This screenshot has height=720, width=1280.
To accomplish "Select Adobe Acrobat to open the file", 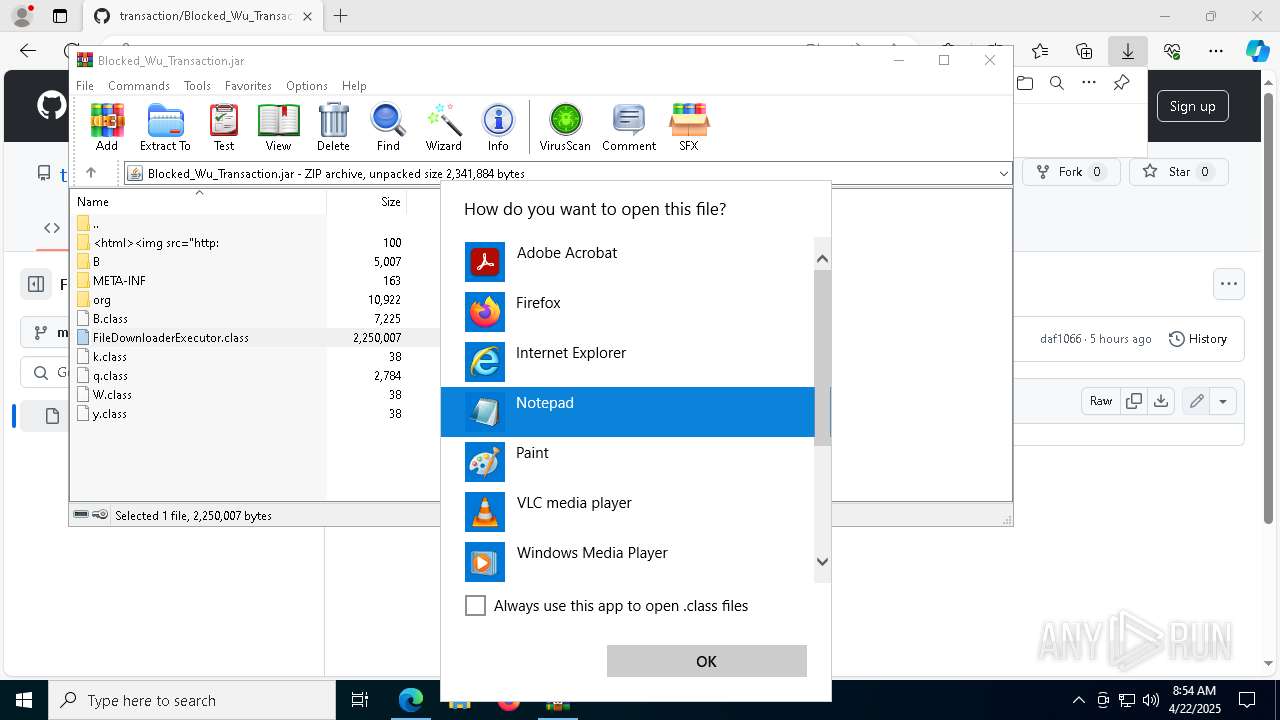I will [628, 262].
